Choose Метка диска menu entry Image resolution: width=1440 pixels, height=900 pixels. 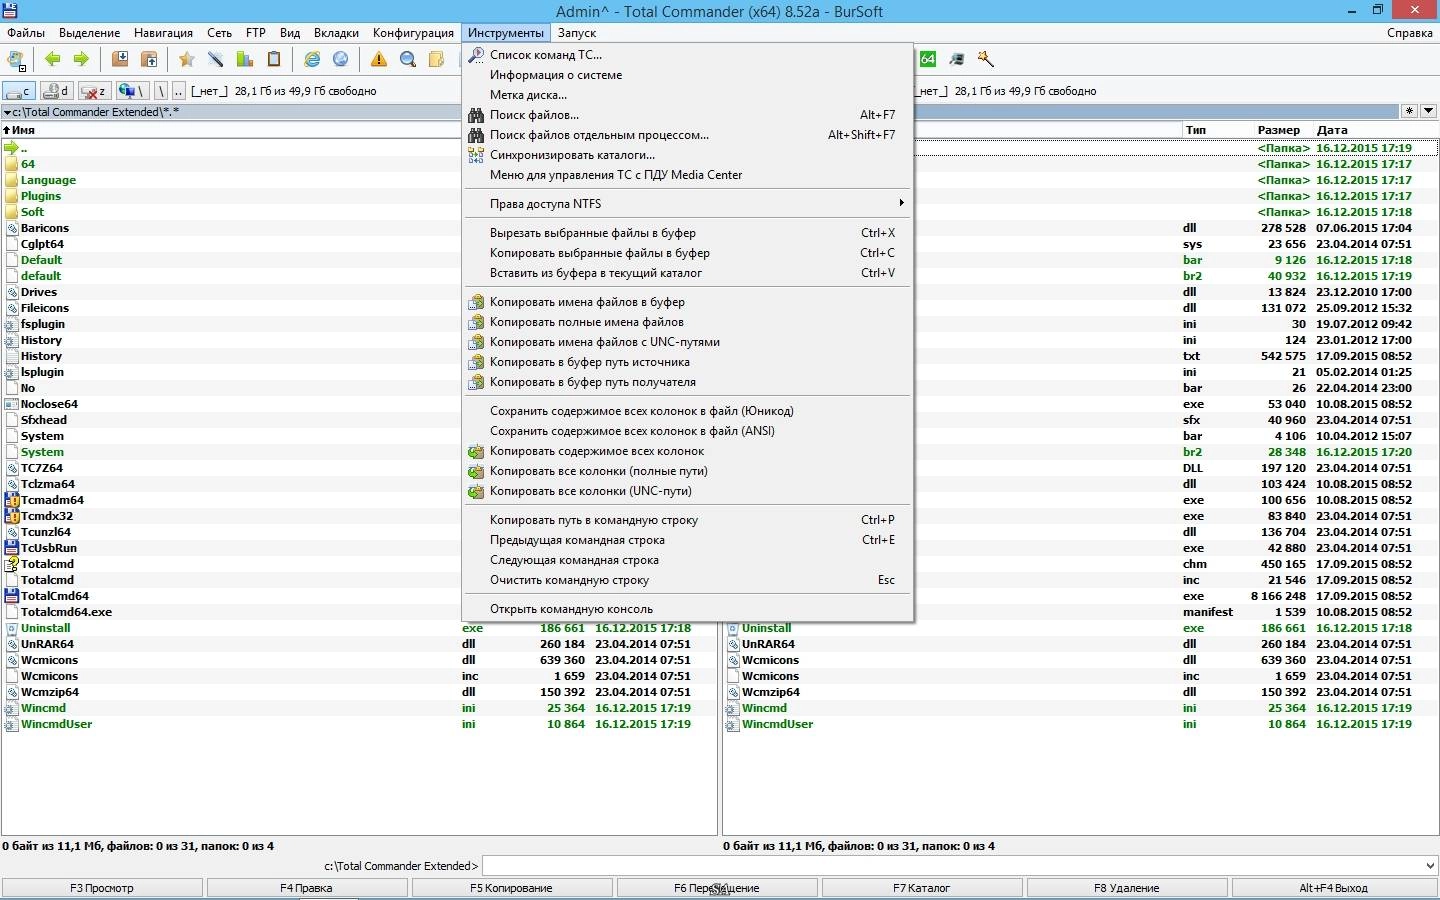coord(688,95)
